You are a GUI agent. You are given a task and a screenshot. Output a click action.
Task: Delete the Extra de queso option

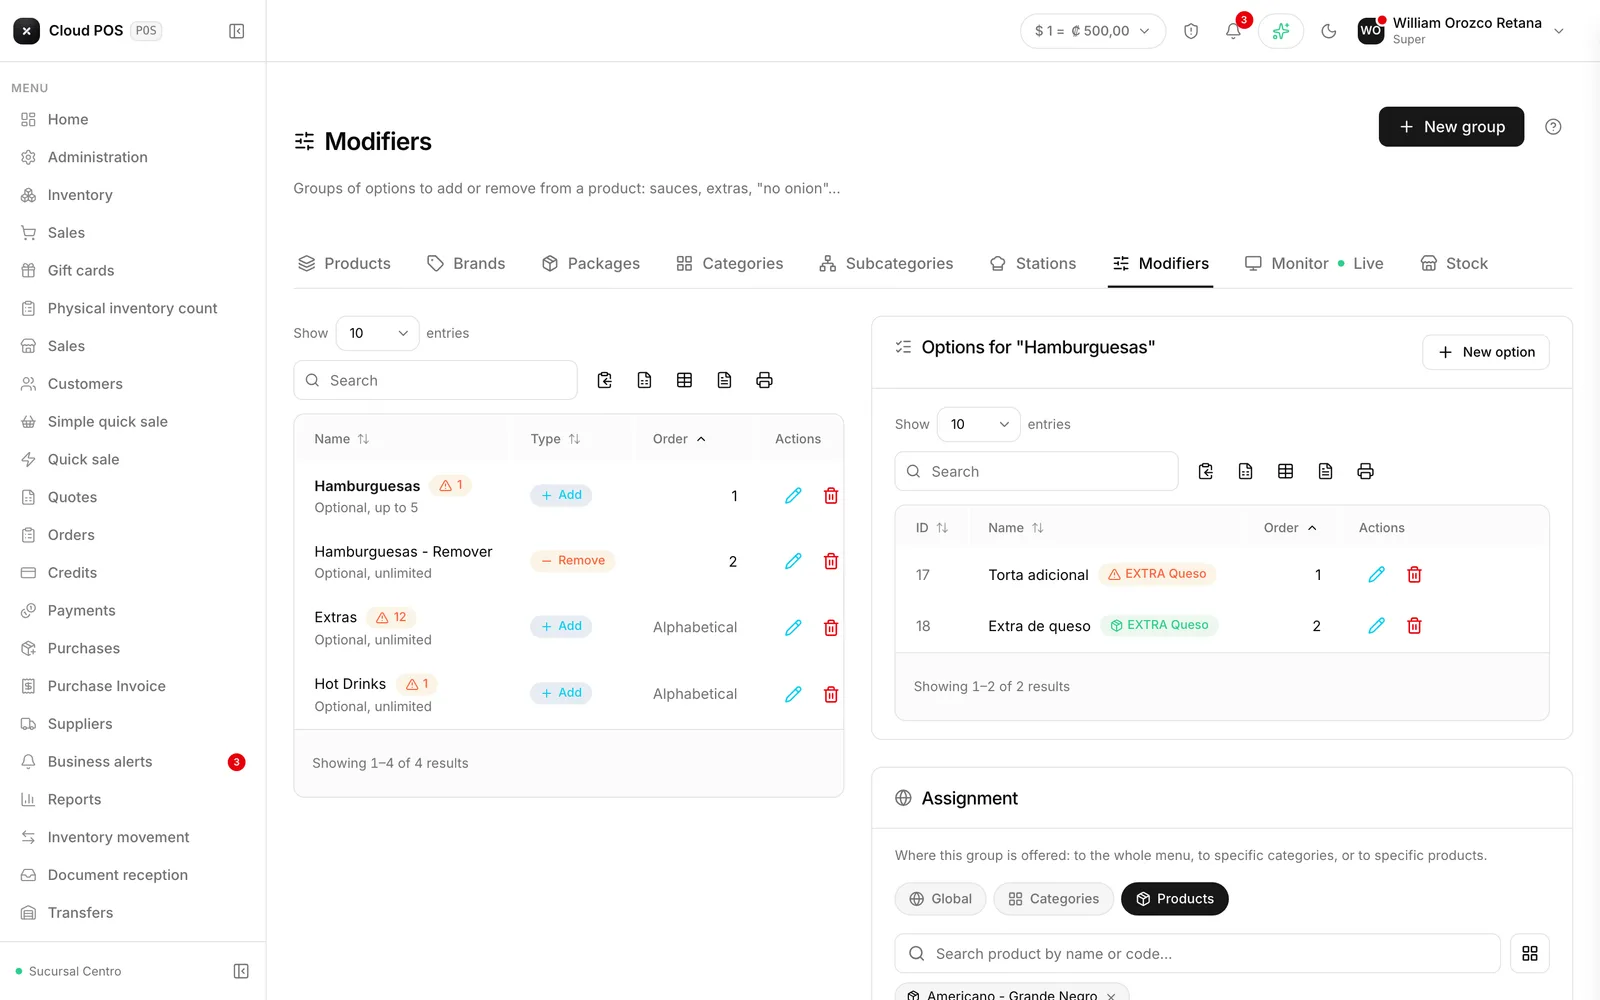click(x=1414, y=625)
